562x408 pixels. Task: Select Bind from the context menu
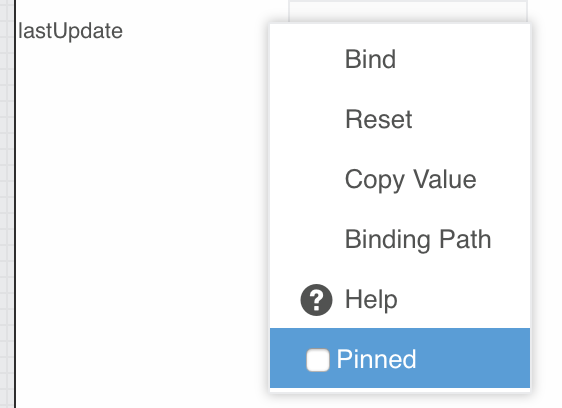click(x=370, y=59)
